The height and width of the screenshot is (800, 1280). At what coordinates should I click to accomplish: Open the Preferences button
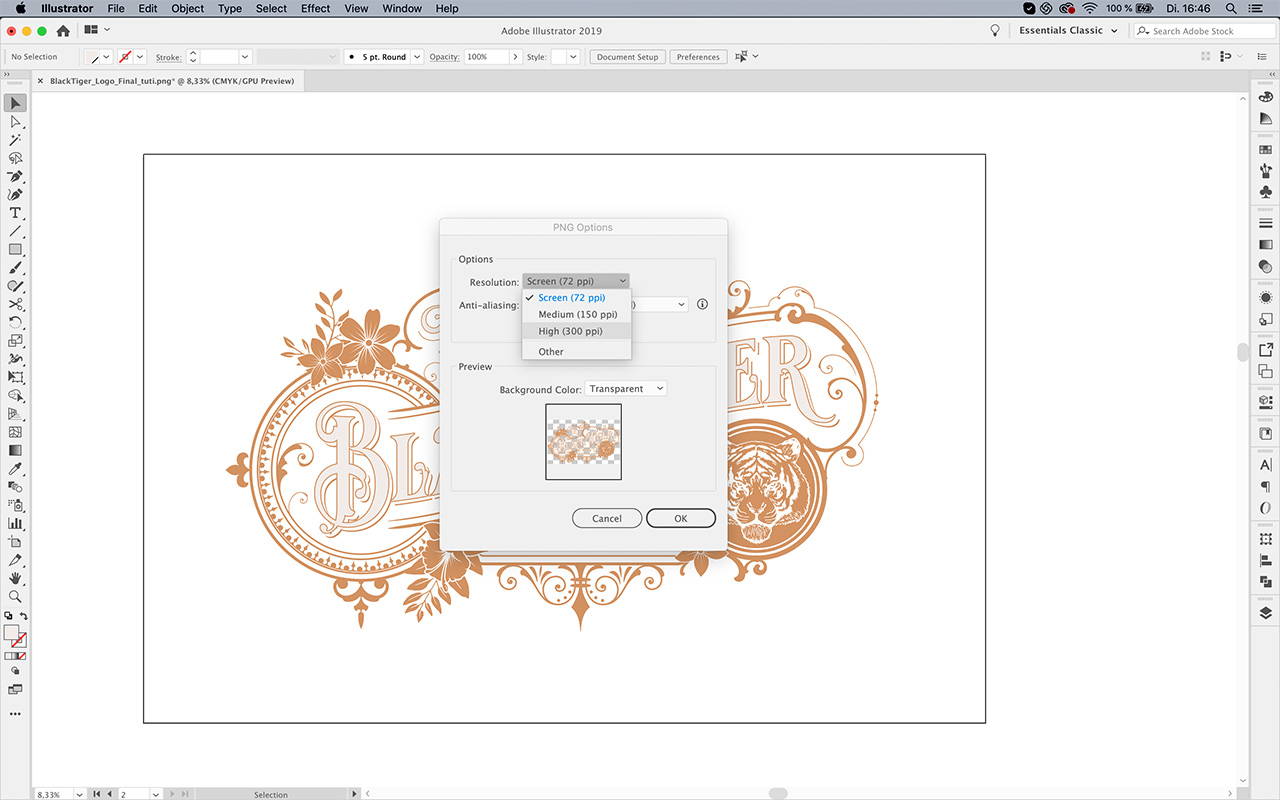click(x=698, y=57)
